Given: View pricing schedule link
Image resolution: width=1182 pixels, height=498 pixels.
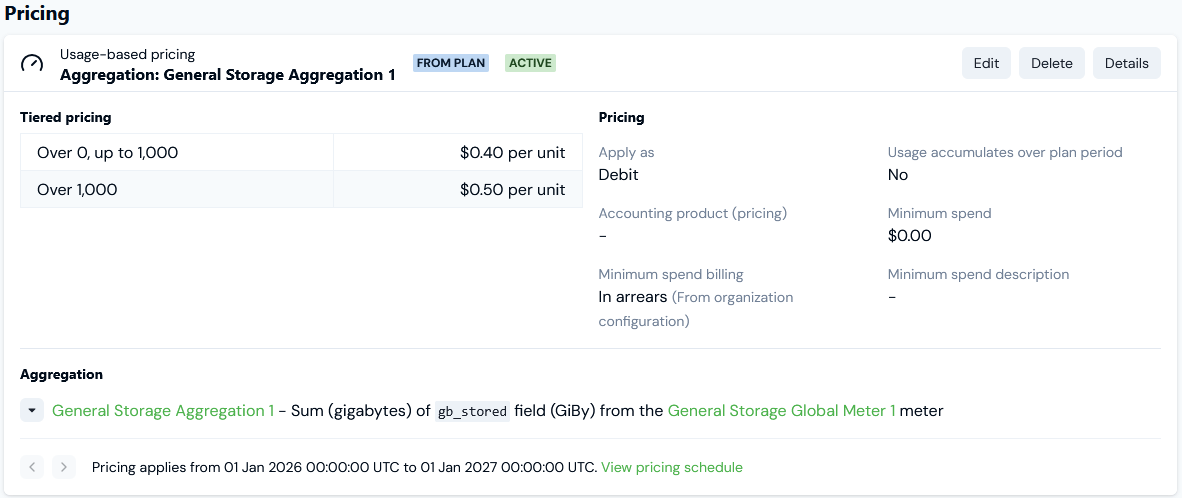Looking at the screenshot, I should (x=672, y=467).
